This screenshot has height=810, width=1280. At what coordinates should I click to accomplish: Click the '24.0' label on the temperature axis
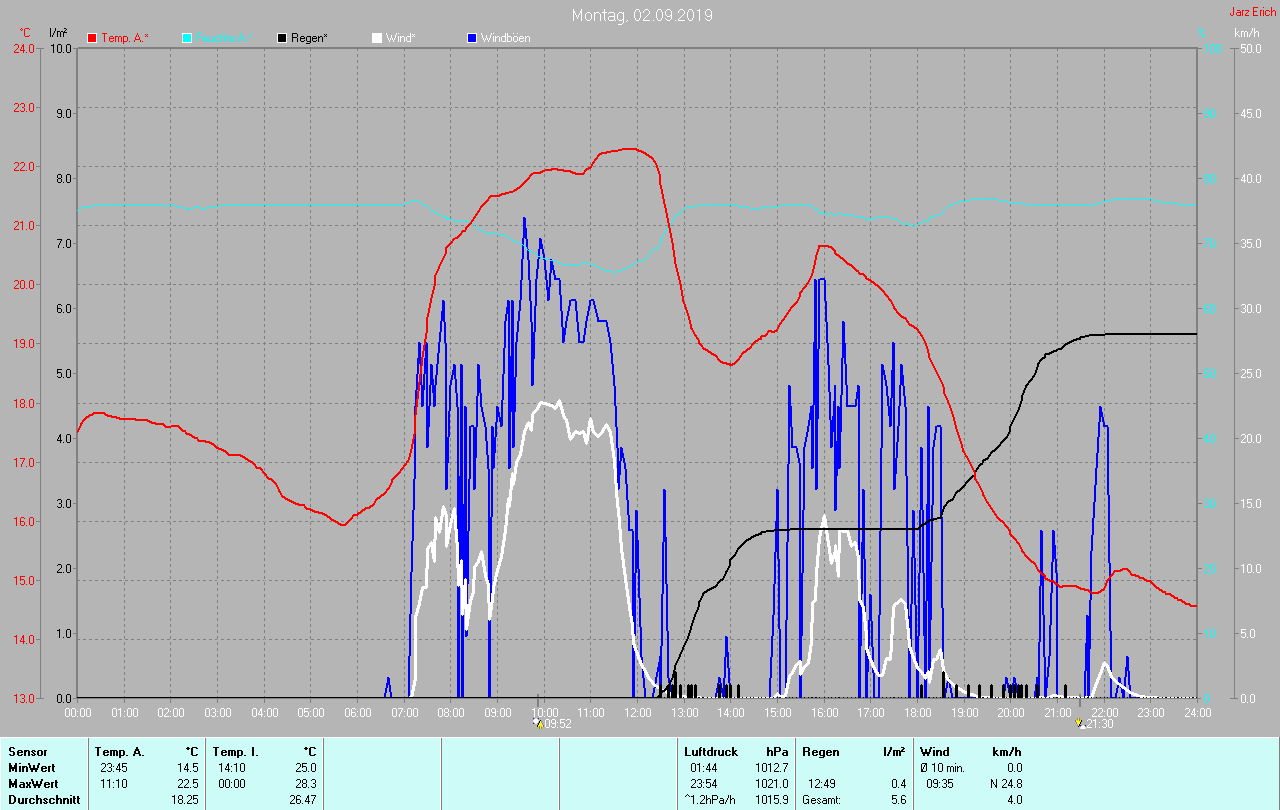[22, 48]
